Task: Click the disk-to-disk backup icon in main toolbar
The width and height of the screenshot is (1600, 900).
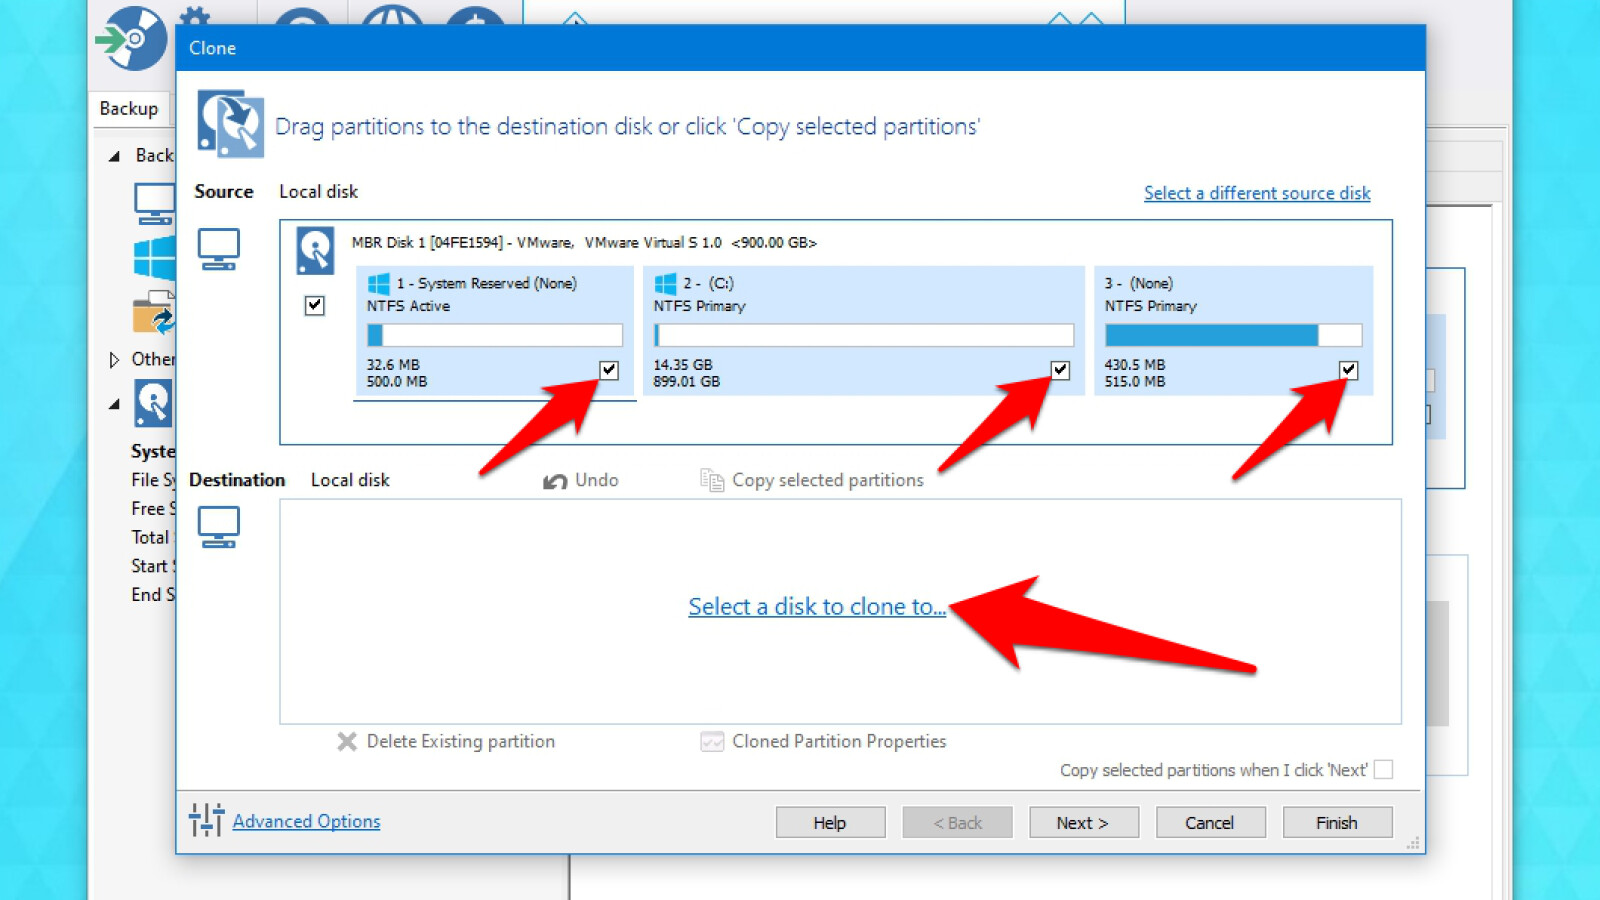Action: (131, 39)
